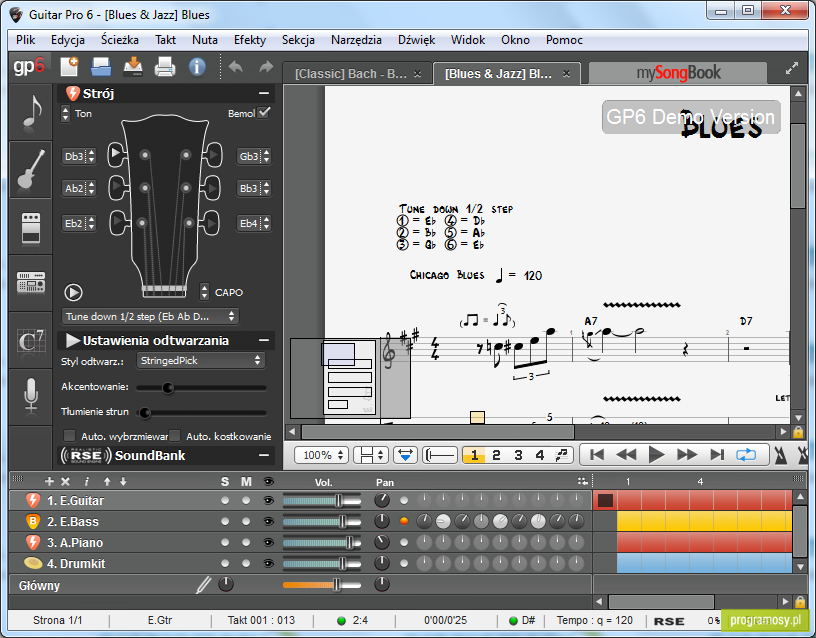
Task: Collapse the Ustawienia odtwarzania panel
Action: [x=264, y=340]
